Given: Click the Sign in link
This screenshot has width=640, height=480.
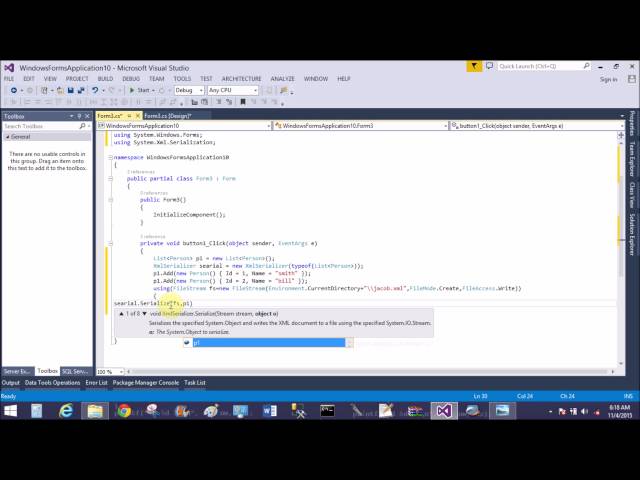Looking at the screenshot, I should click(608, 79).
